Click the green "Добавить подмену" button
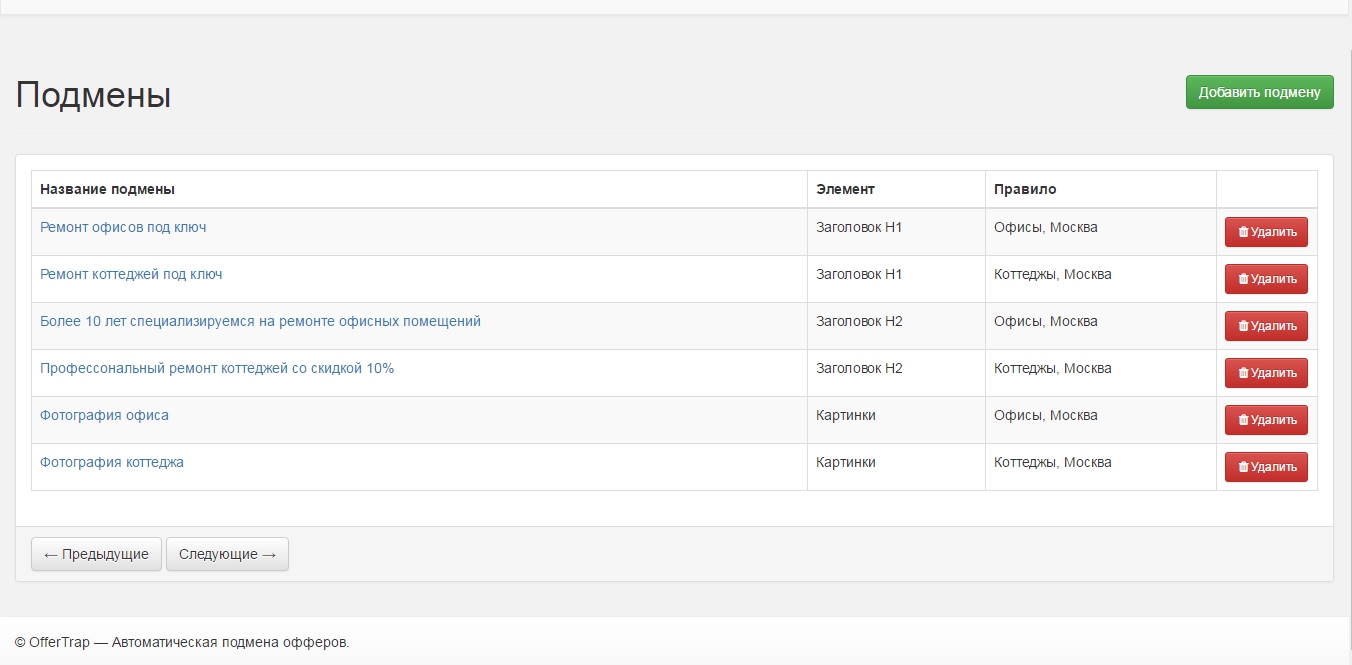Image resolution: width=1352 pixels, height=665 pixels. tap(1259, 92)
